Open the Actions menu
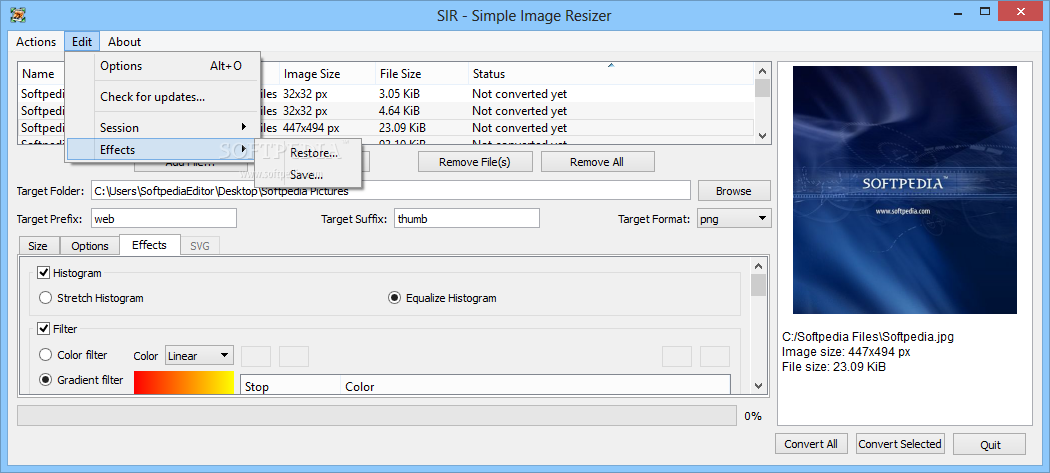Viewport: 1050px width, 473px height. tap(36, 42)
